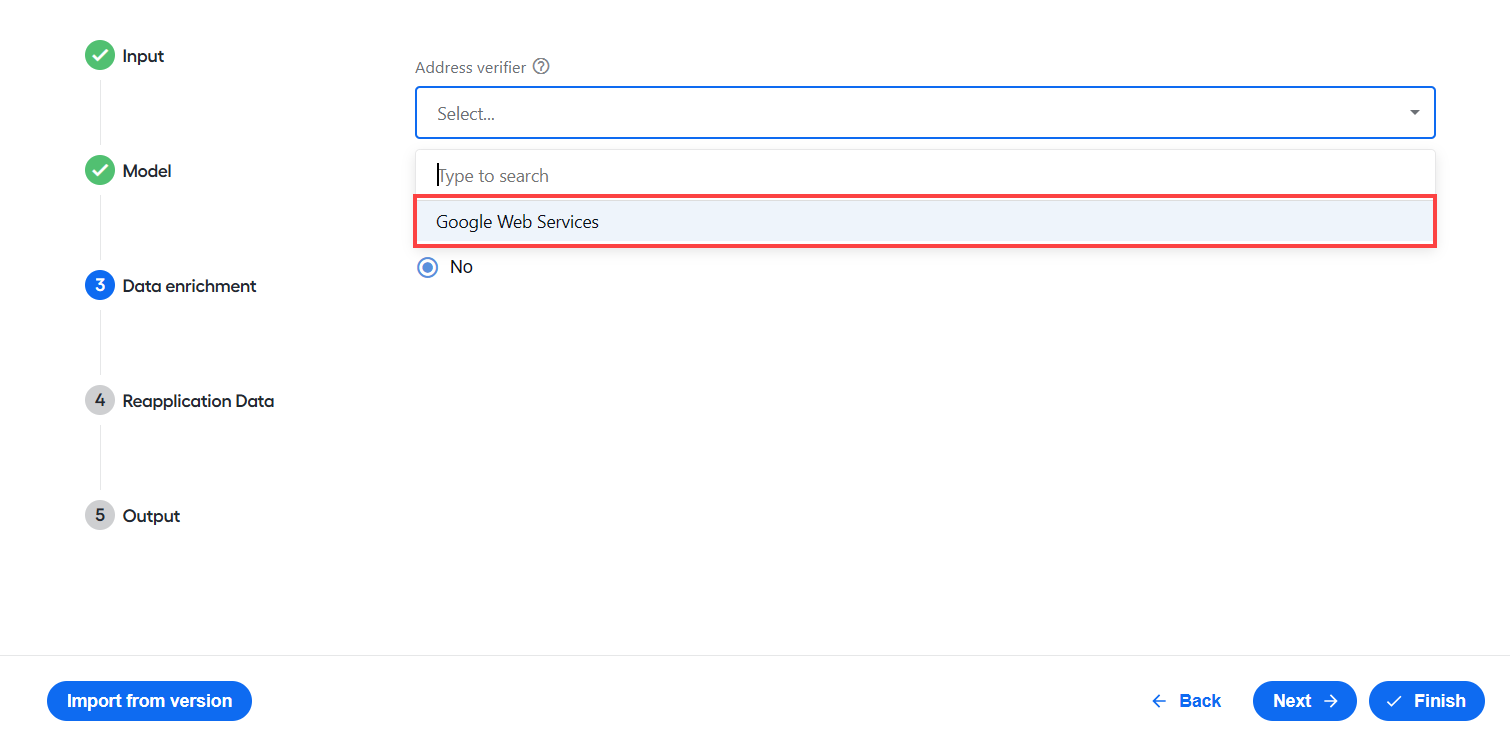Click the Finish button

point(1426,701)
